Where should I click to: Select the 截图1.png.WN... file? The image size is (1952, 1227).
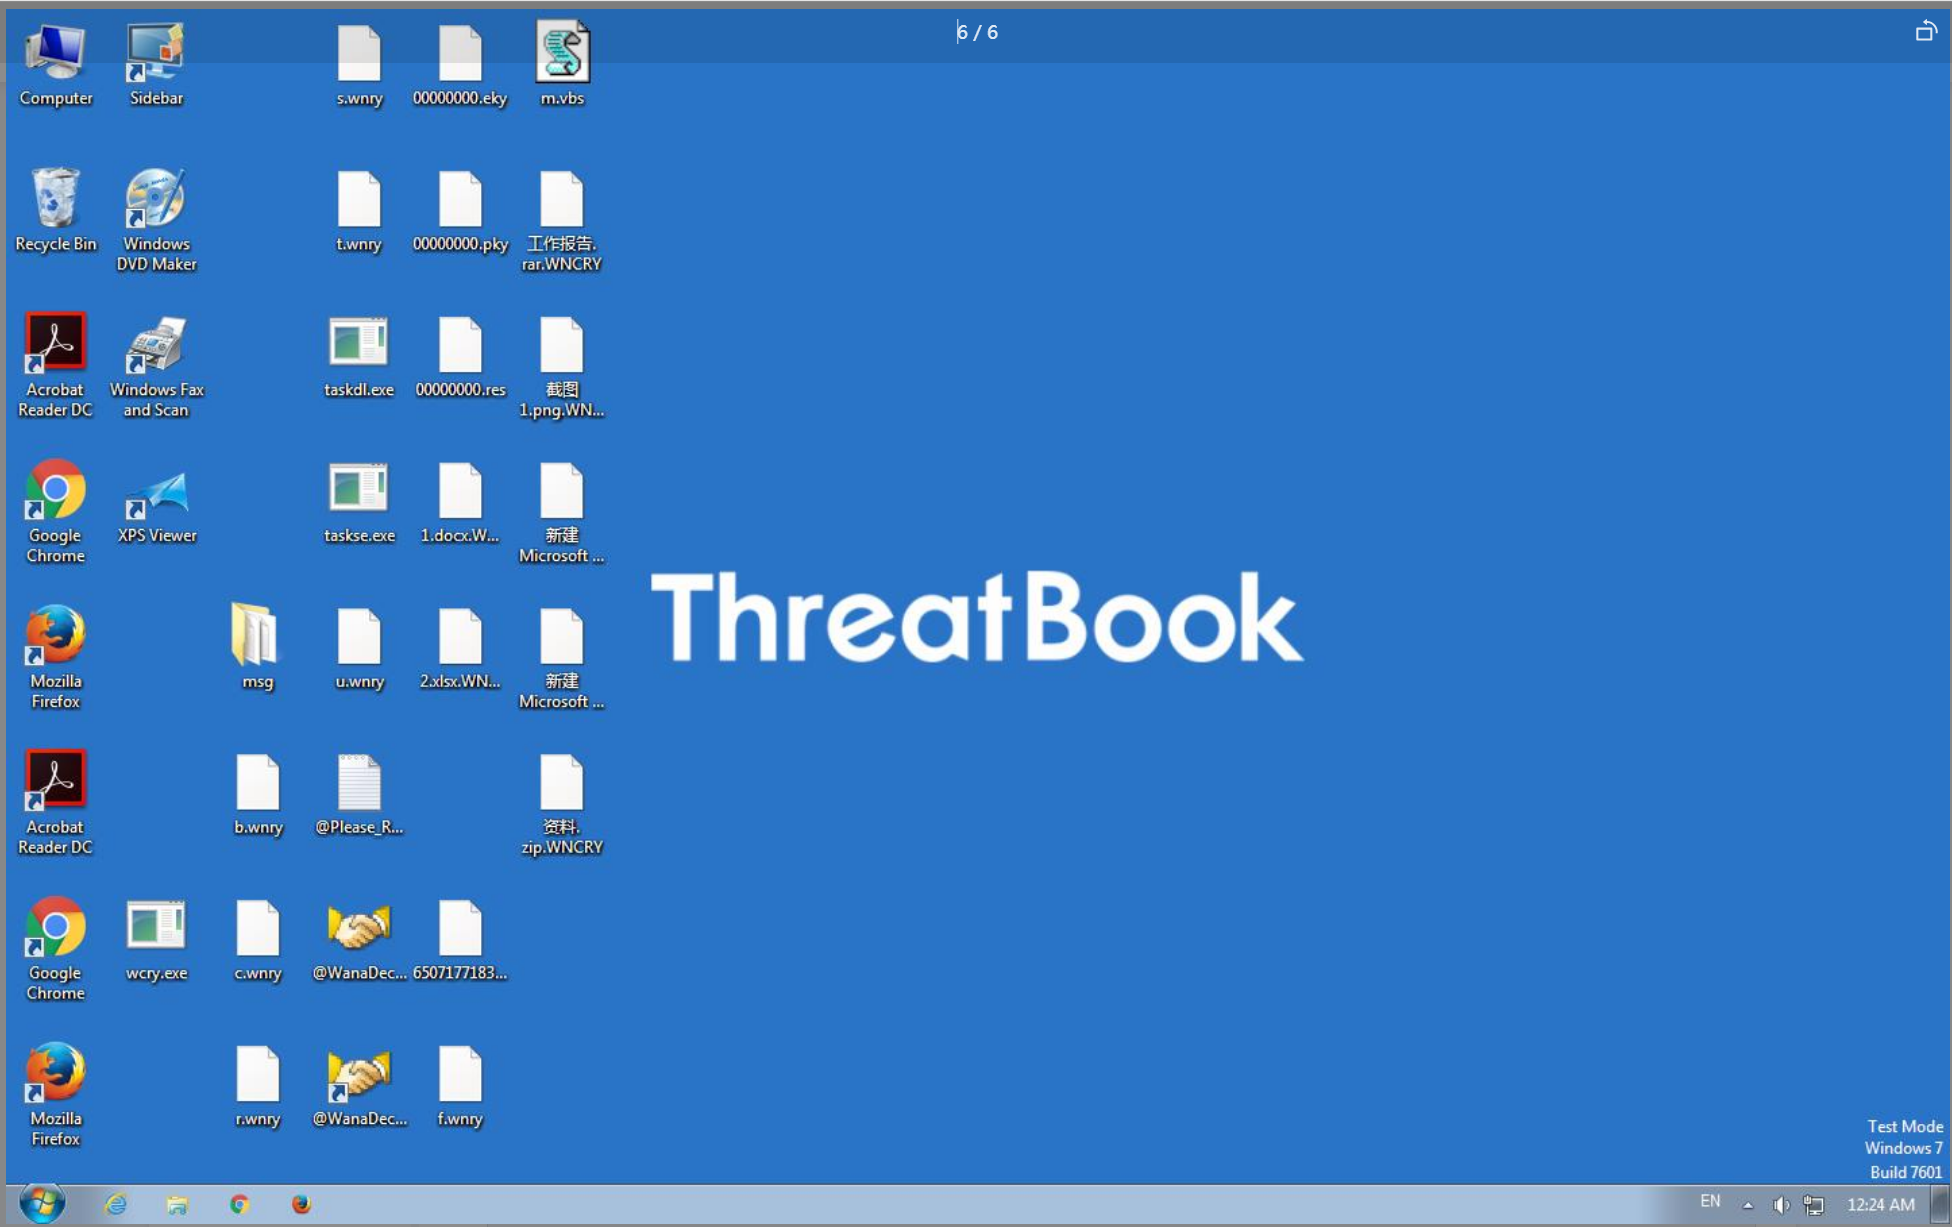(x=562, y=366)
